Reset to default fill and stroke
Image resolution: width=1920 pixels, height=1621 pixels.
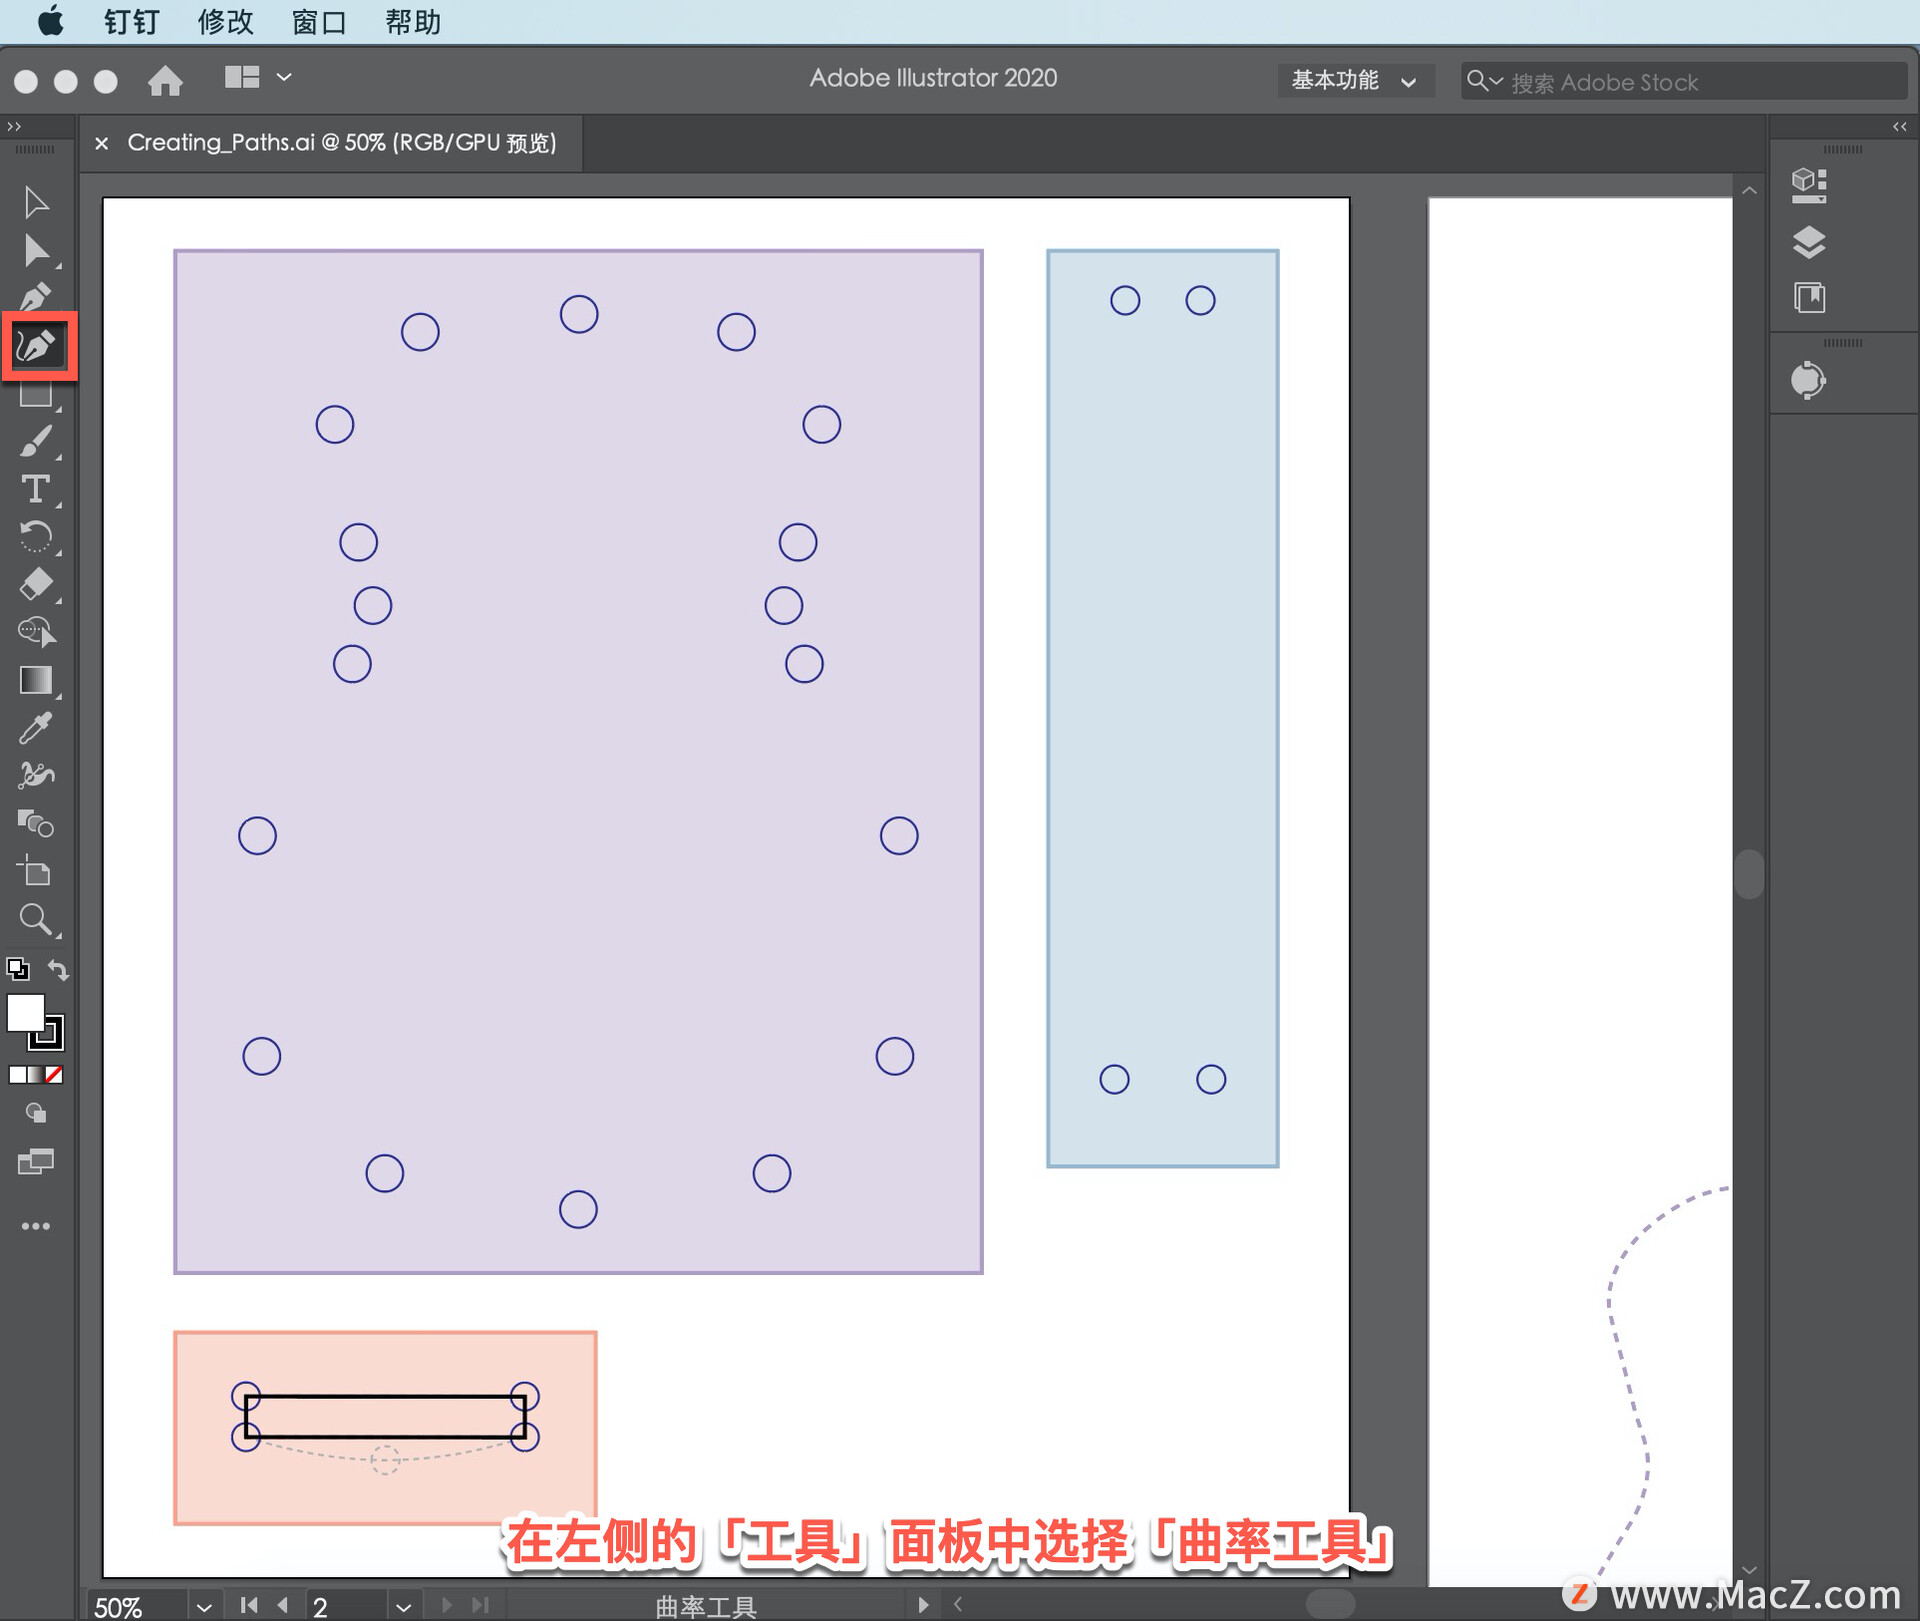18,969
